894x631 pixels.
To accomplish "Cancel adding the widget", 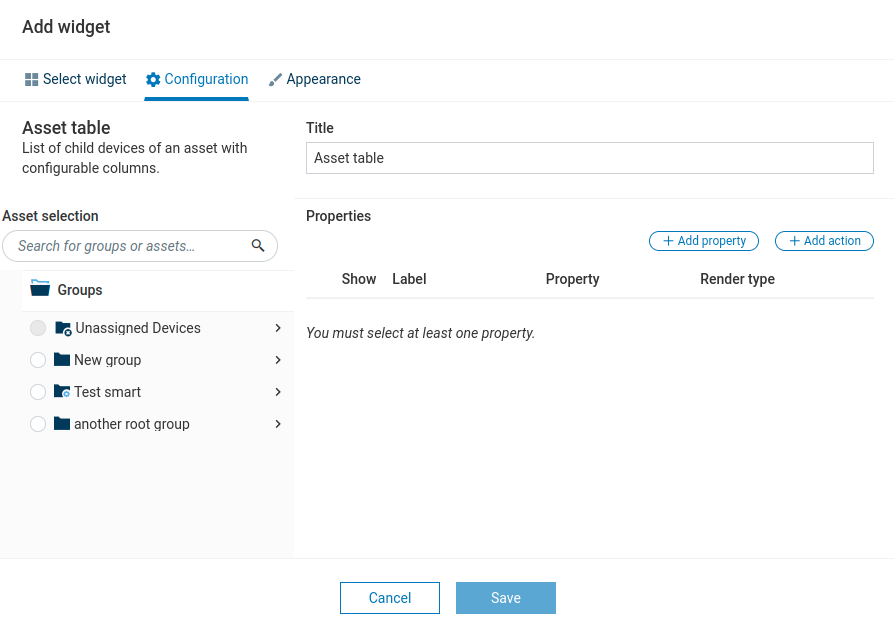I will tap(389, 598).
